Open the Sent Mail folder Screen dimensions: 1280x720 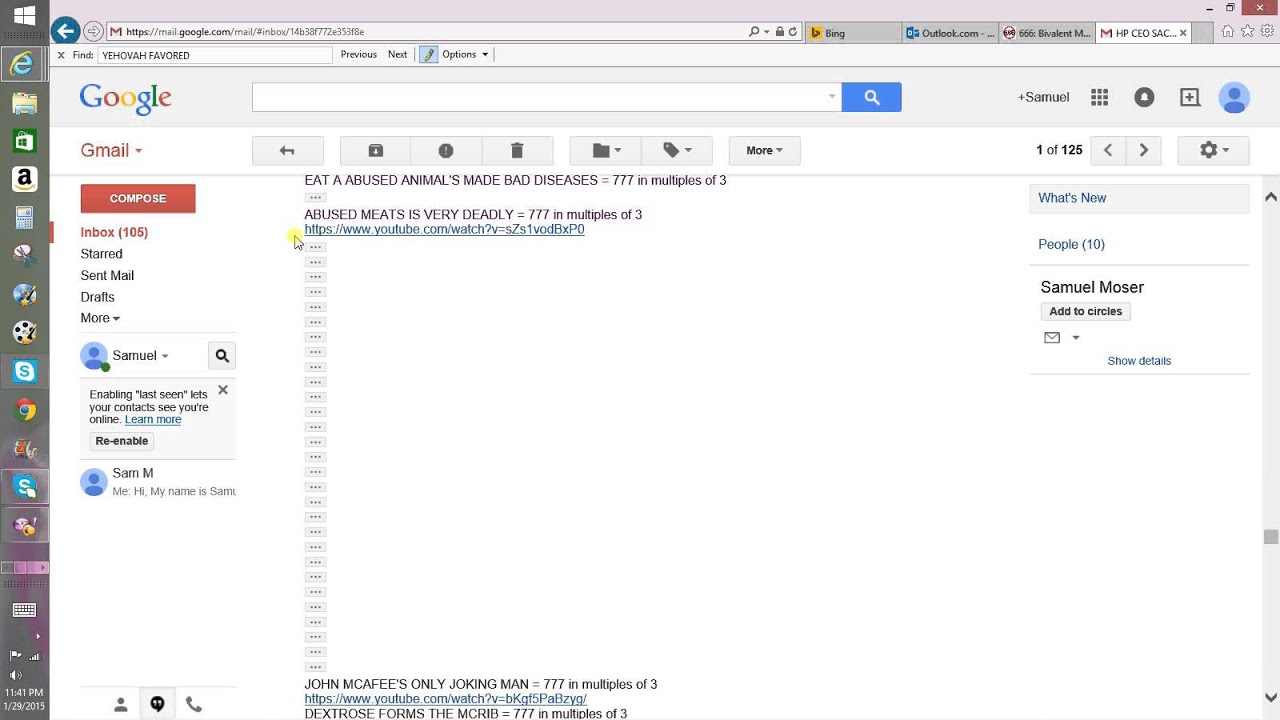tap(107, 275)
